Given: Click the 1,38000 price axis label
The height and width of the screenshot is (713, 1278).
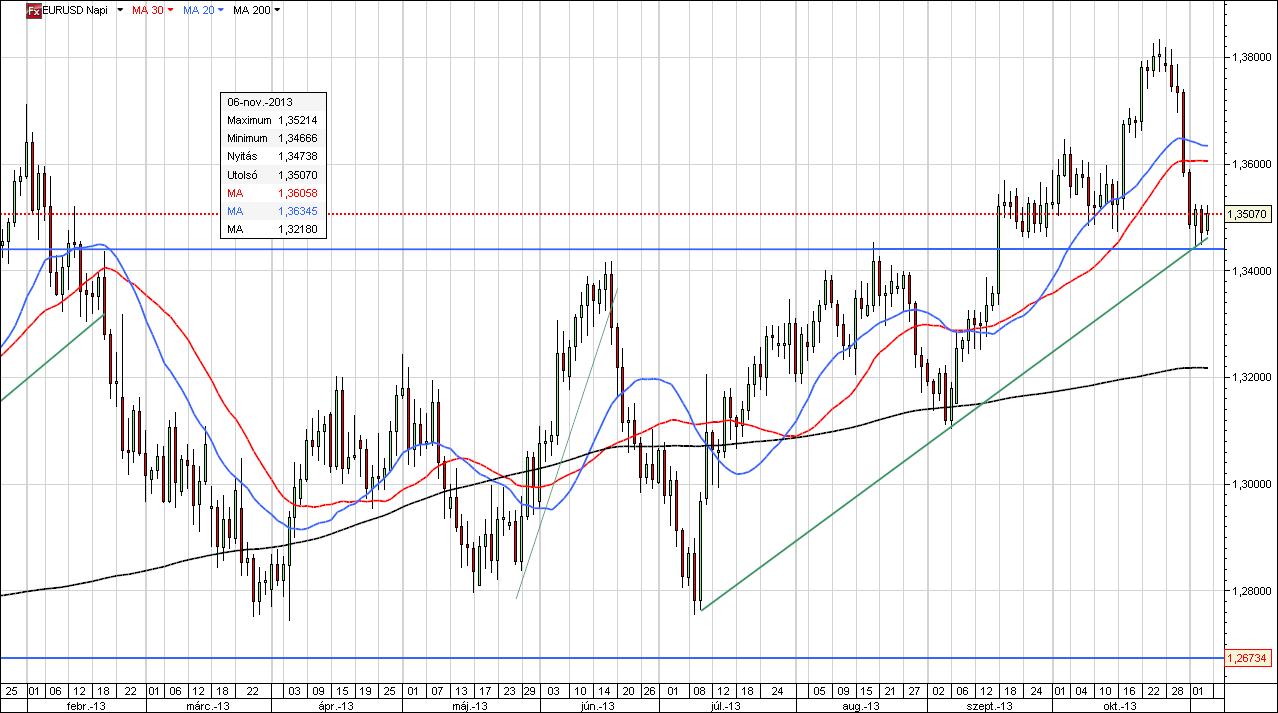Looking at the screenshot, I should pyautogui.click(x=1251, y=57).
